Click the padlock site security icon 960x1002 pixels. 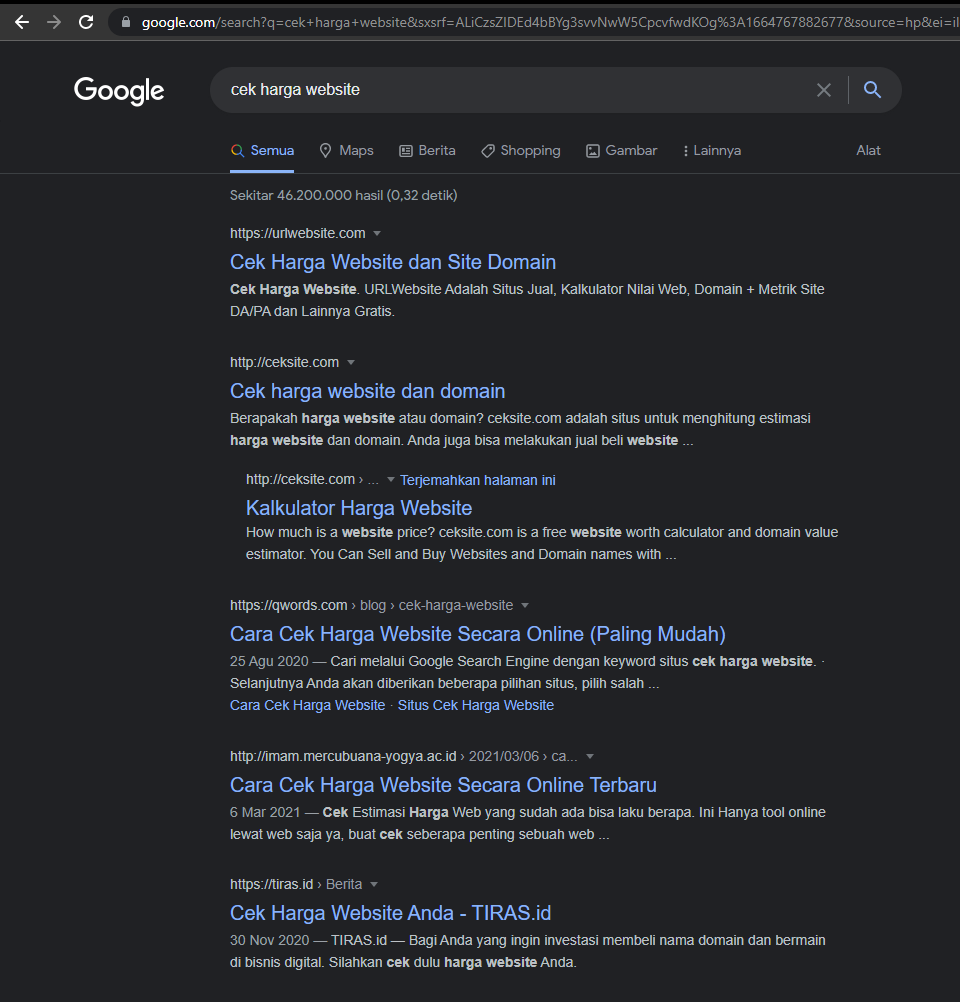[x=125, y=22]
